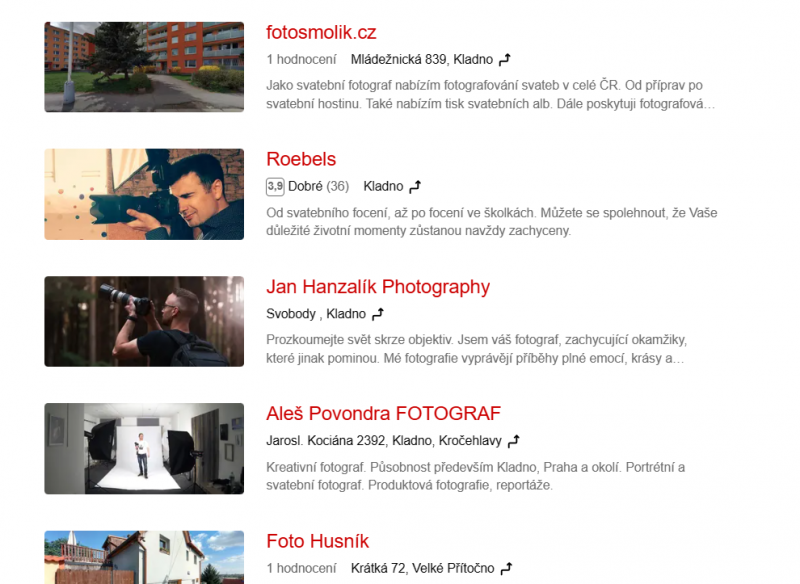Click the Dobré (36) rating text for Roebels
The width and height of the screenshot is (800, 584).
click(318, 187)
